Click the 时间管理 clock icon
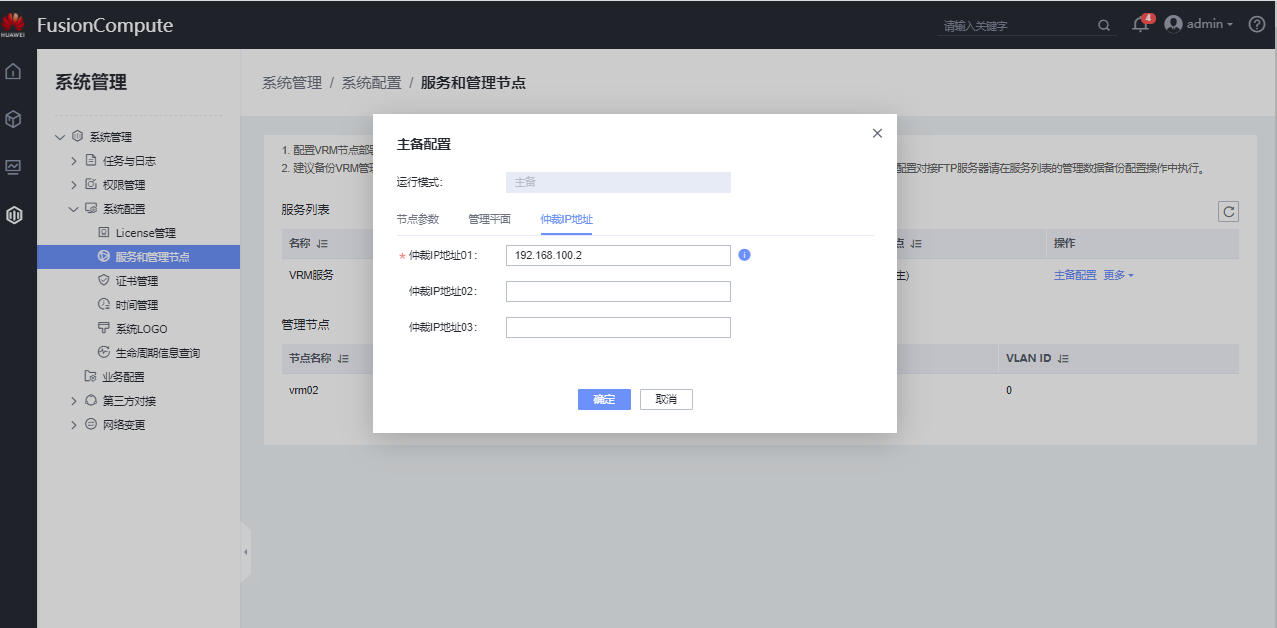 [103, 305]
